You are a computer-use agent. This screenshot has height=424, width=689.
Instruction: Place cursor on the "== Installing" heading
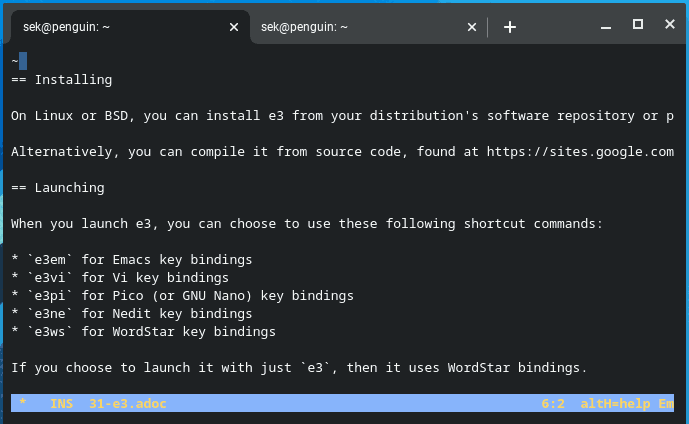tap(62, 80)
